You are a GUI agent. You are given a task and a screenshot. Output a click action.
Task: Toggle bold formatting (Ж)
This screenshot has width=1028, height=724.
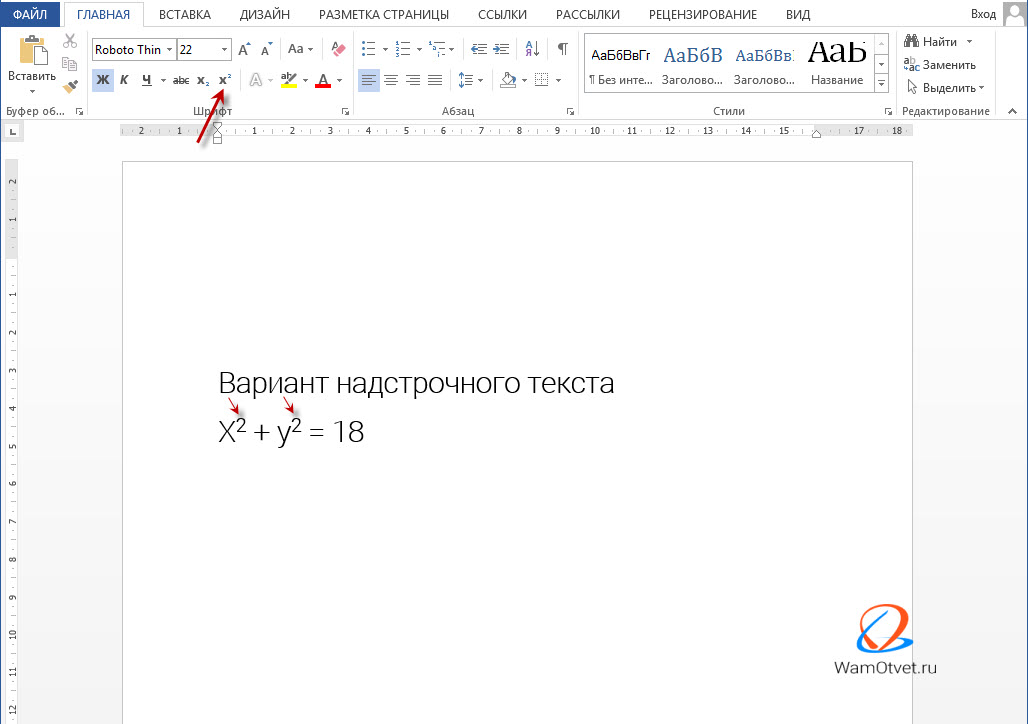[x=102, y=80]
